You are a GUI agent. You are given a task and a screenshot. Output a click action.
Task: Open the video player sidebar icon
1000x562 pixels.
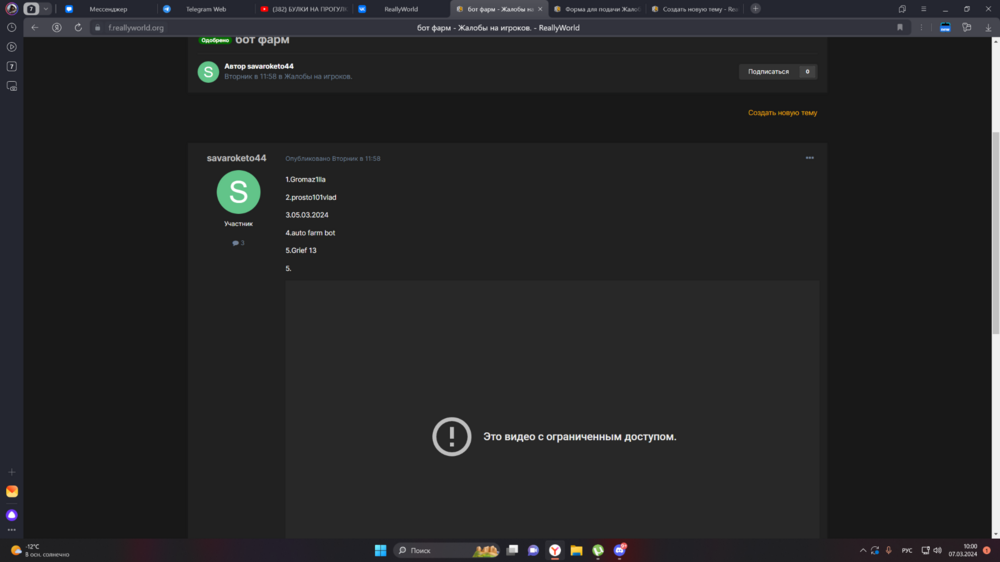(11, 47)
